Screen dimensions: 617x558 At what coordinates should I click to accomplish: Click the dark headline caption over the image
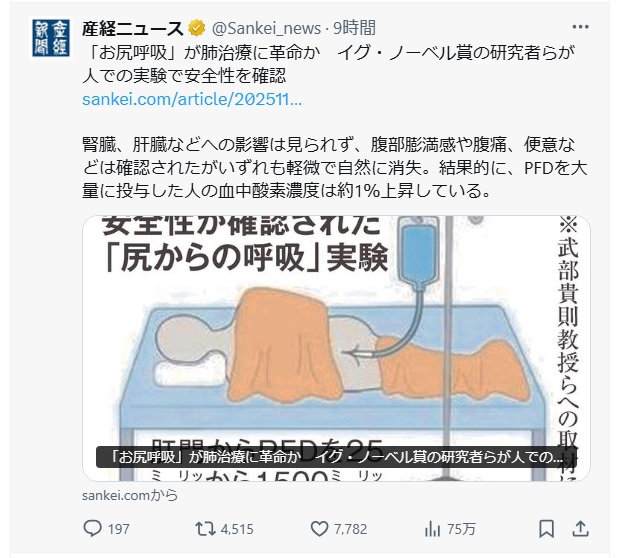pyautogui.click(x=336, y=457)
